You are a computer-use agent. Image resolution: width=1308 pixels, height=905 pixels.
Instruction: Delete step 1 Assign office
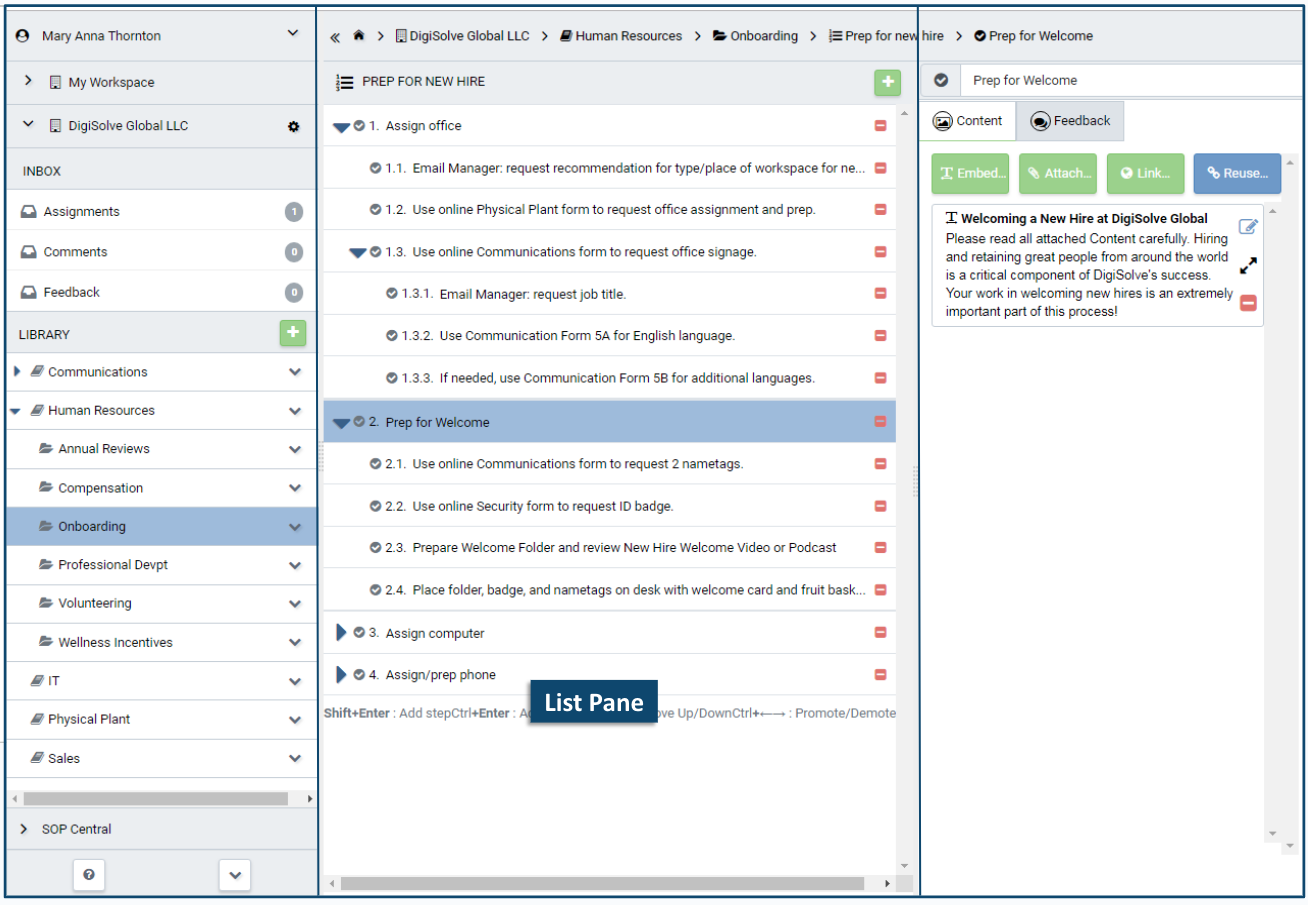(880, 126)
